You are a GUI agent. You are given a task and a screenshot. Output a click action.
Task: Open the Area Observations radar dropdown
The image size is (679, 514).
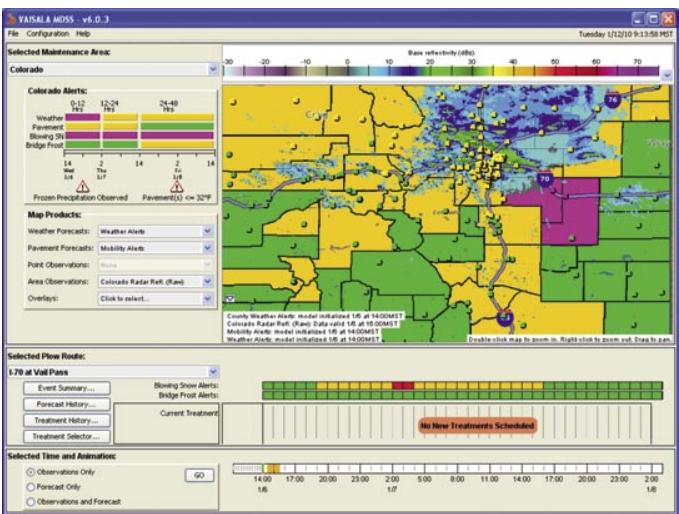pyautogui.click(x=207, y=281)
